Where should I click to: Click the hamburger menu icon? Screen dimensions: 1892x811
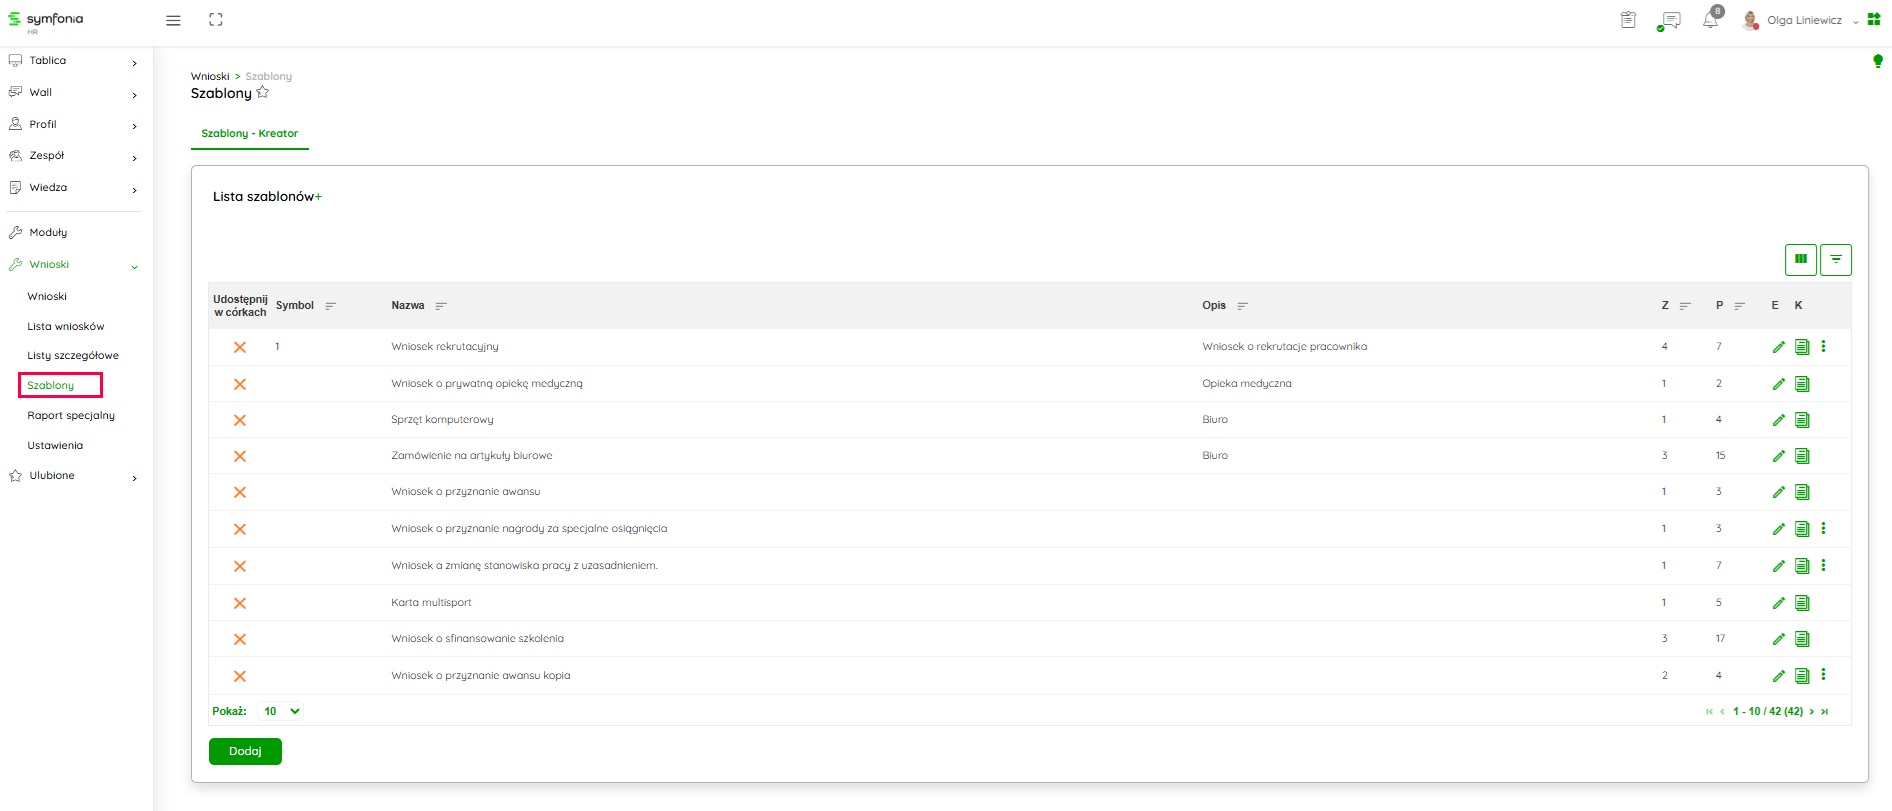[173, 20]
